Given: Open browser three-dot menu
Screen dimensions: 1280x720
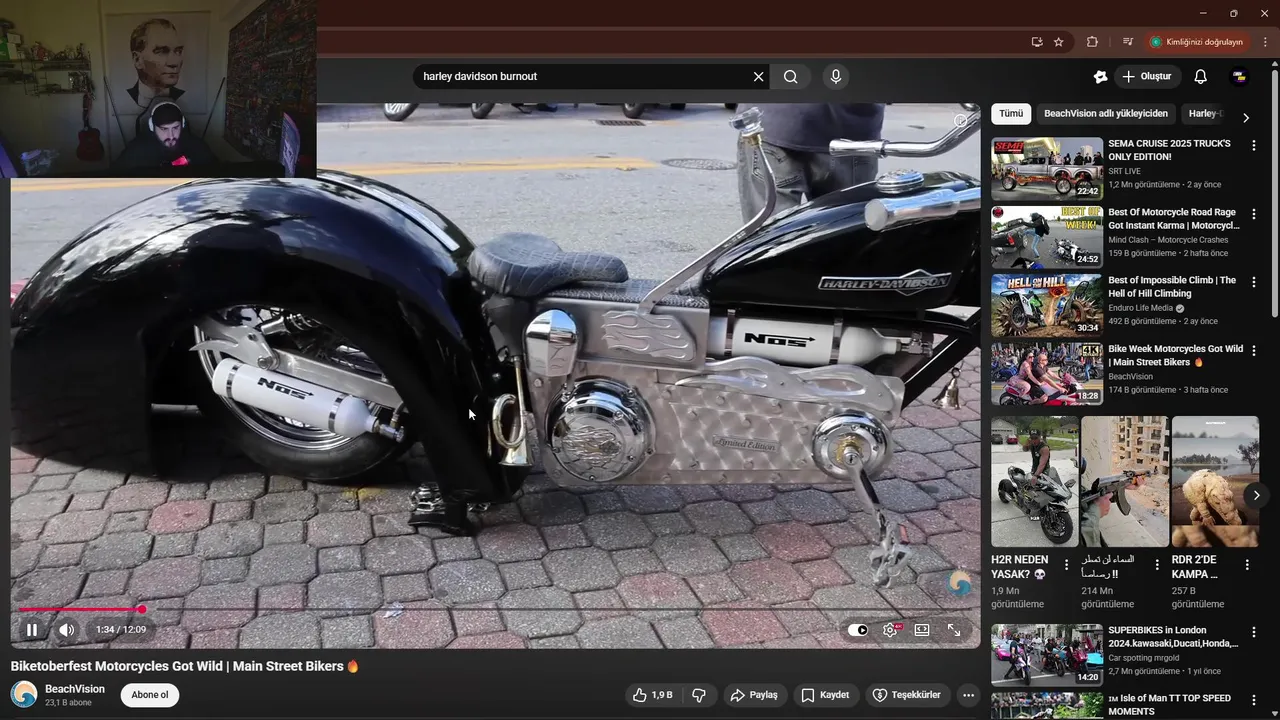Looking at the screenshot, I should click(1264, 42).
